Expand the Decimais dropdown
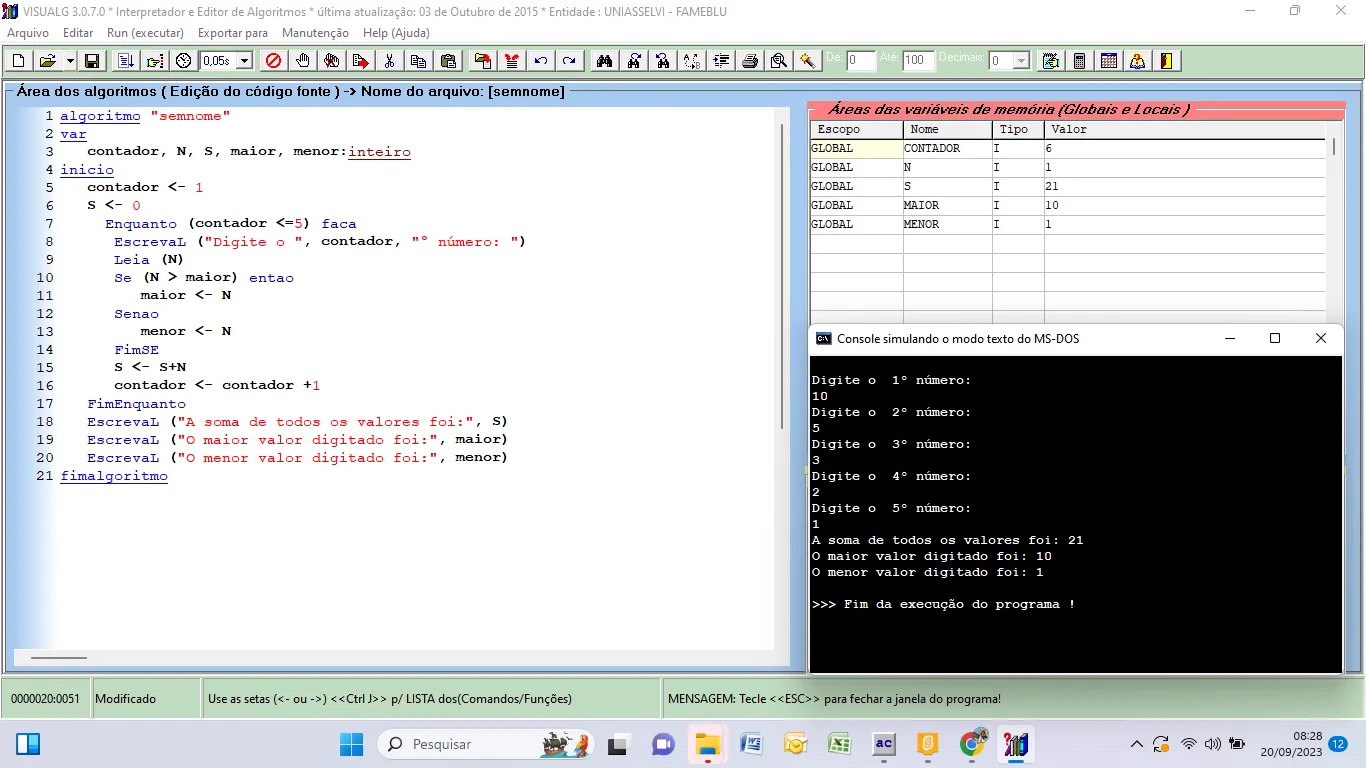Screen dimensions: 1366x768 pyautogui.click(x=1021, y=61)
